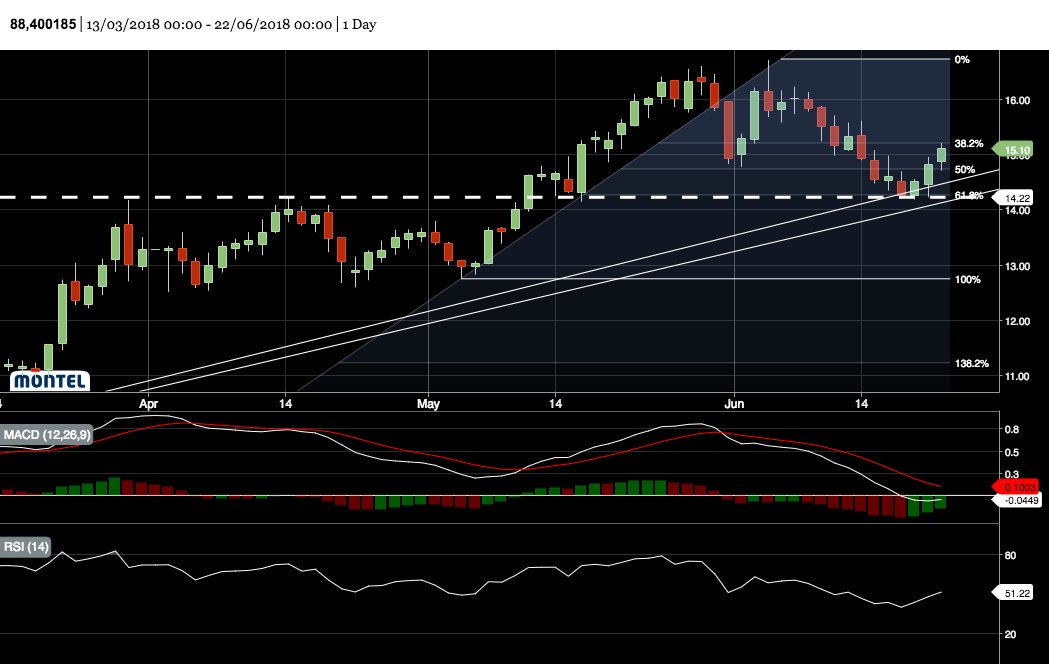Click the Fibonacci 138.2% level label
This screenshot has height=664, width=1049.
tap(971, 363)
